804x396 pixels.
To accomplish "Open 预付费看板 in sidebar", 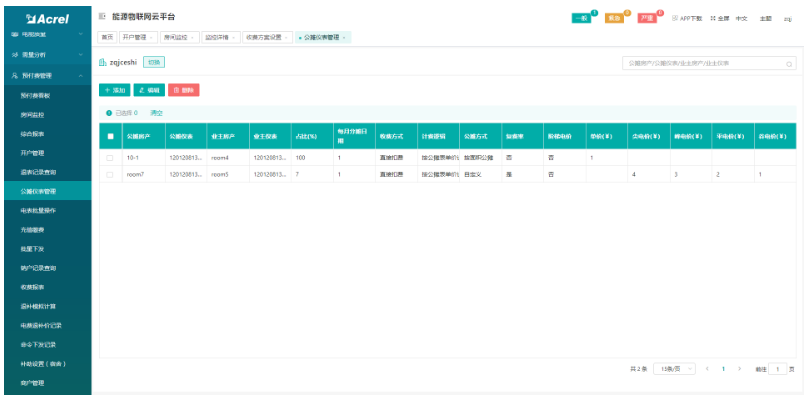I will (x=48, y=95).
